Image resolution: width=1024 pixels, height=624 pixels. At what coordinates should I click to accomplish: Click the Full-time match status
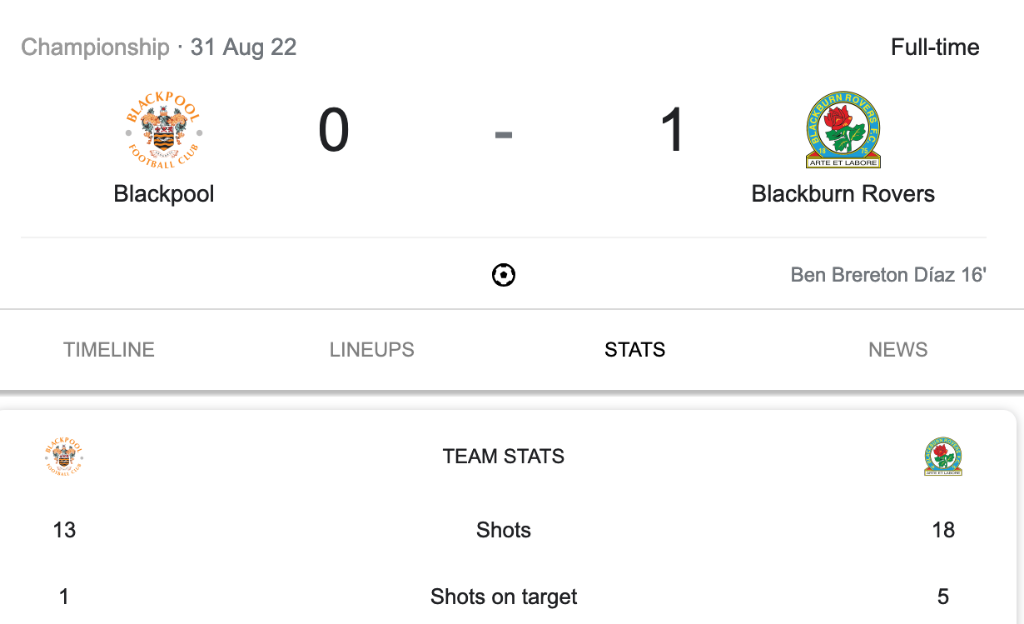pos(935,47)
